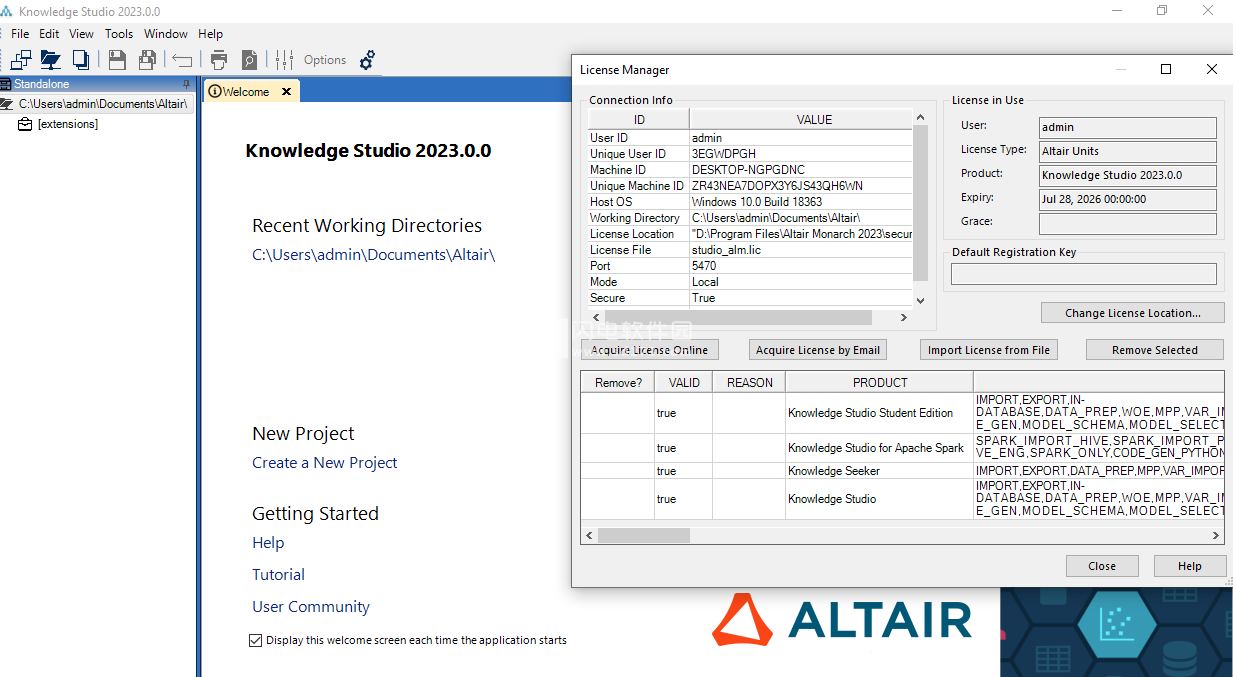Click the Standalone panel header icon
The width and height of the screenshot is (1236, 677).
6,84
